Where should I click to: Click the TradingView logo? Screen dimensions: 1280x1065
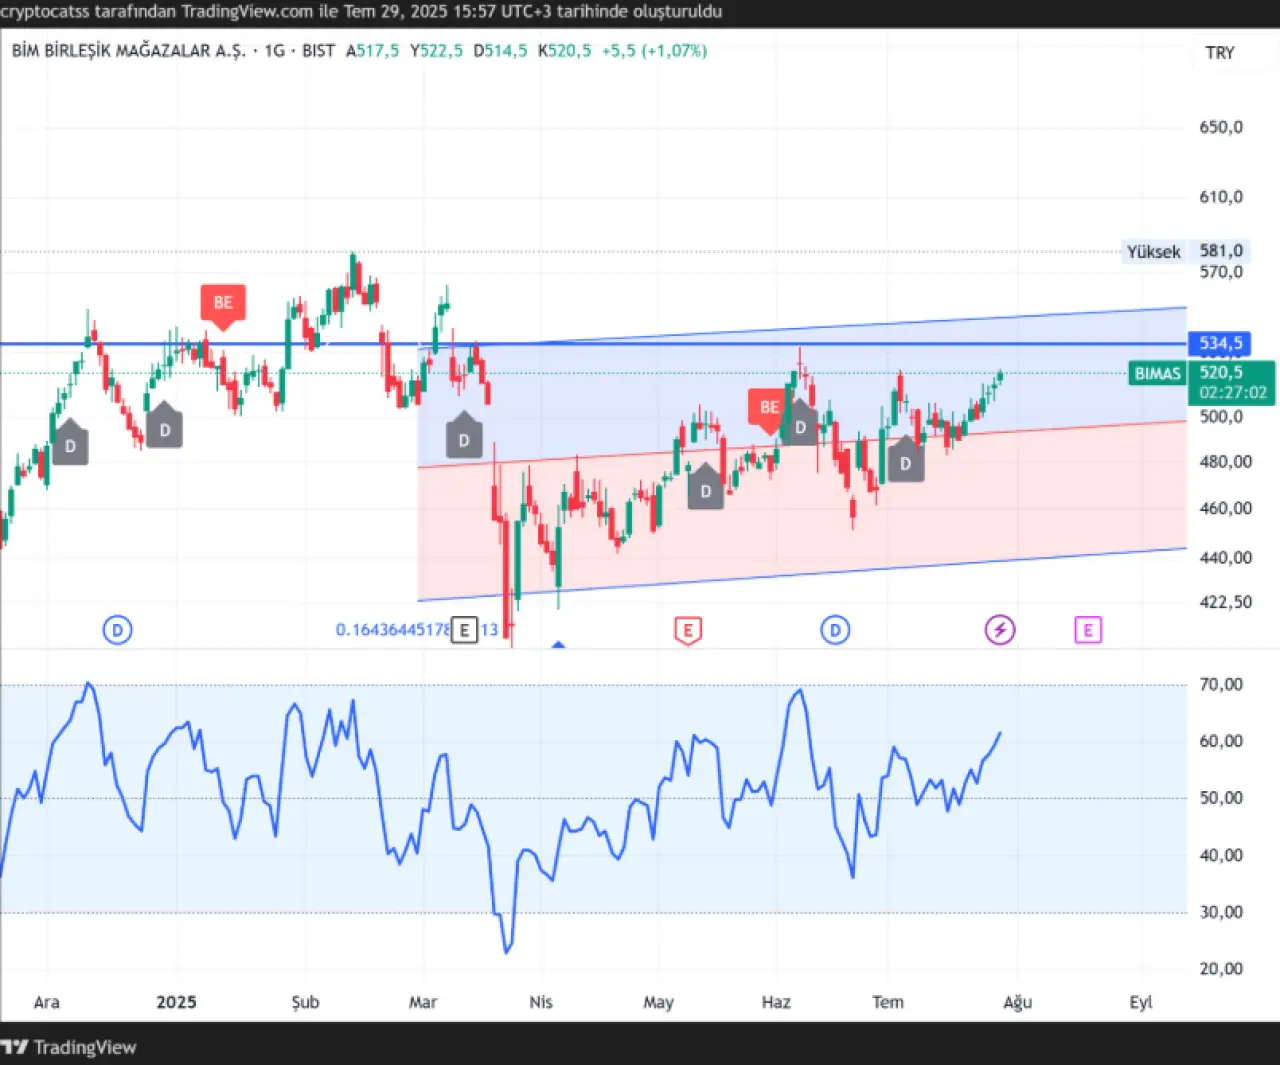[68, 1047]
